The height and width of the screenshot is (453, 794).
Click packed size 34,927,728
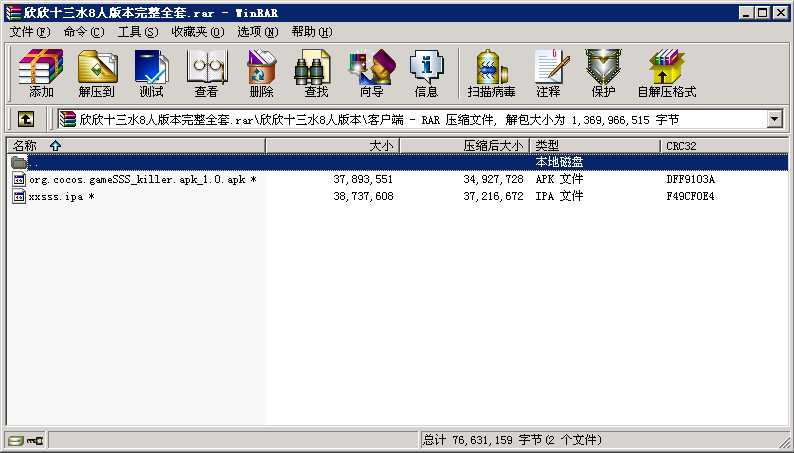493,179
